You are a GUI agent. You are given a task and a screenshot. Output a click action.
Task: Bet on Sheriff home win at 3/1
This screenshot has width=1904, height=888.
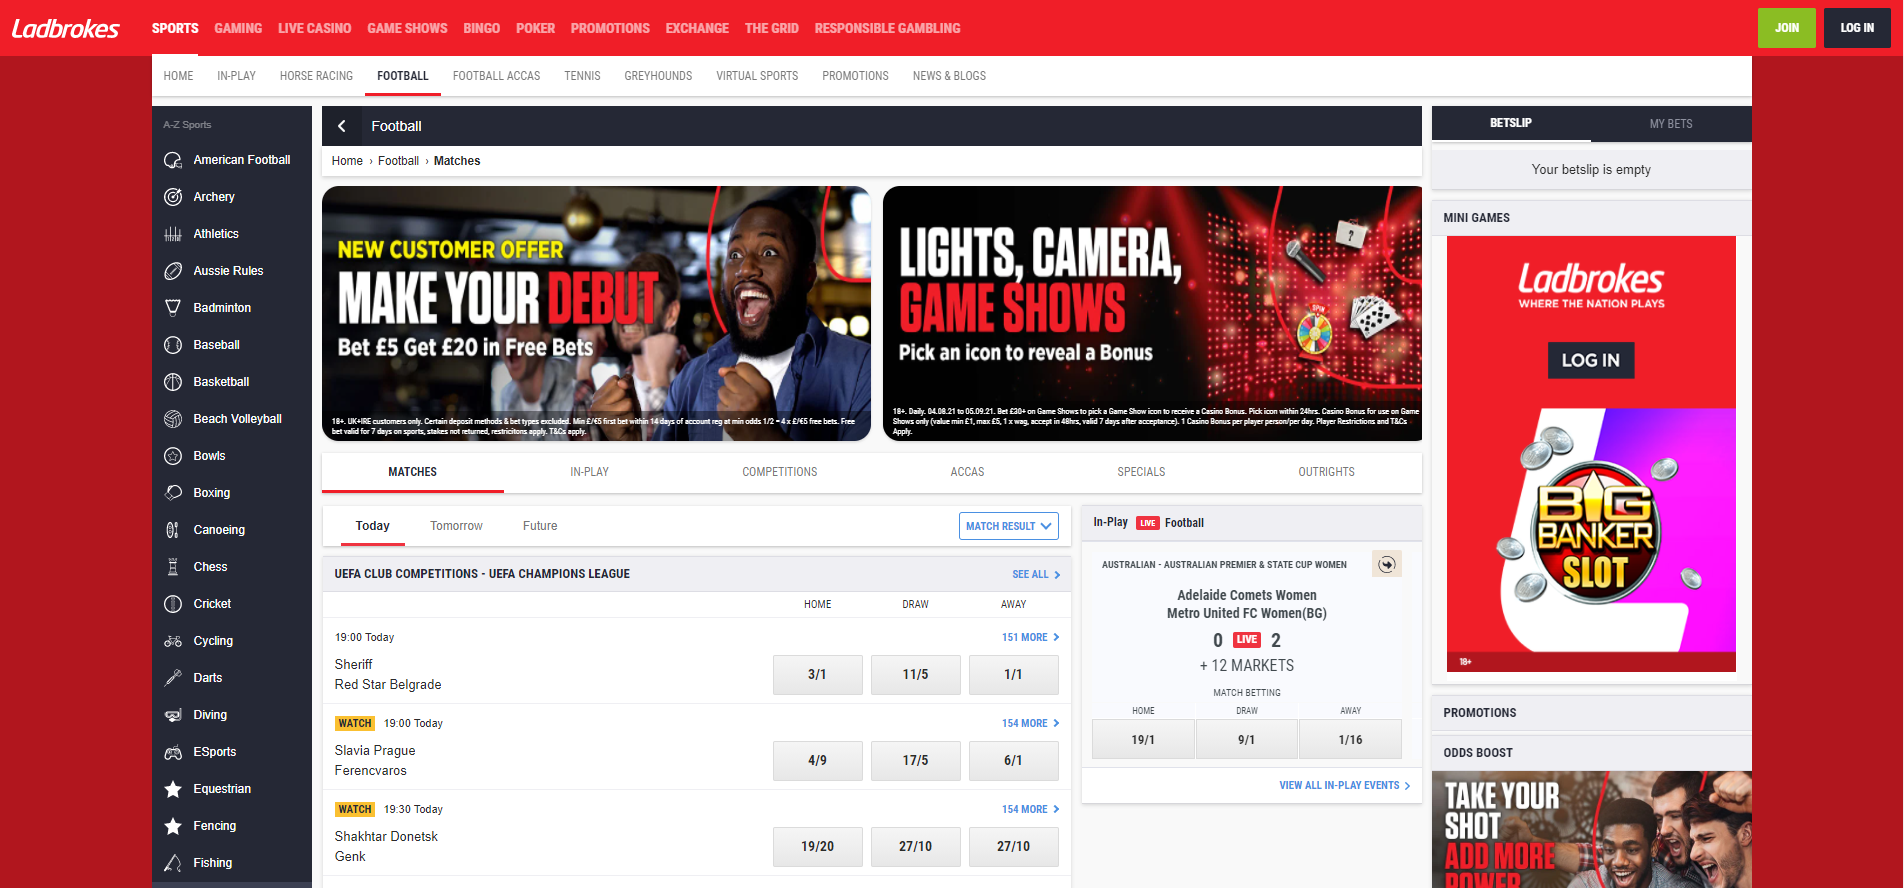pyautogui.click(x=817, y=675)
